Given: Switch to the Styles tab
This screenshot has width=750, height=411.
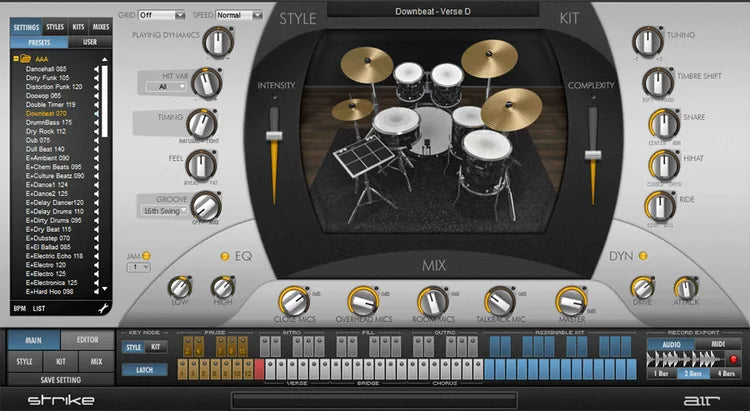Looking at the screenshot, I should (56, 26).
